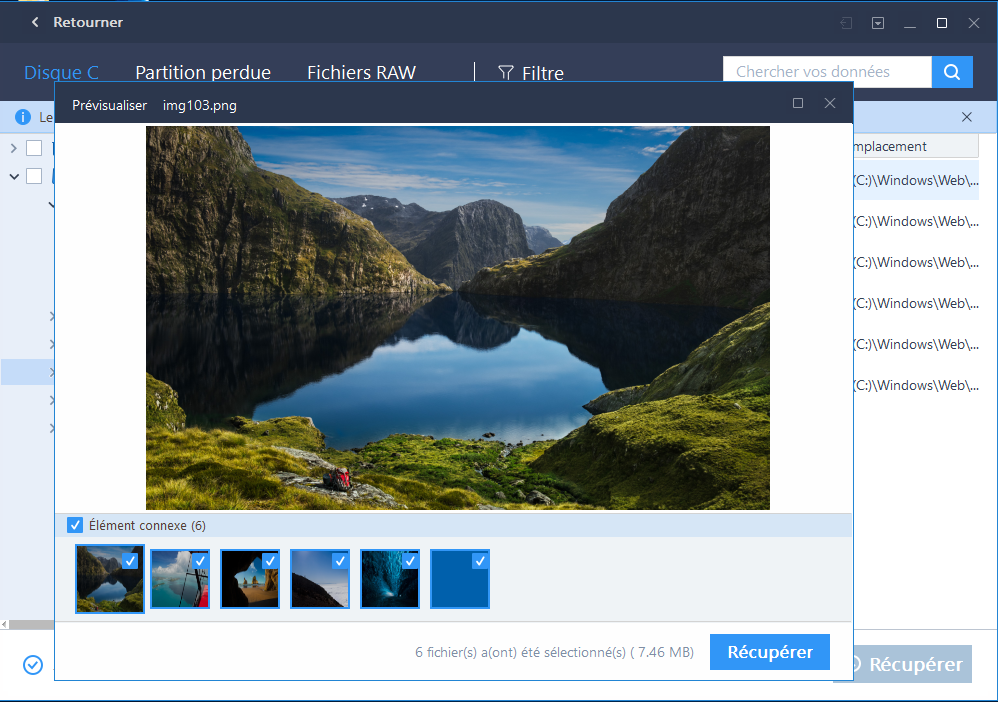This screenshot has width=998, height=702.
Task: Open the Filtre funnel icon
Action: tap(506, 73)
